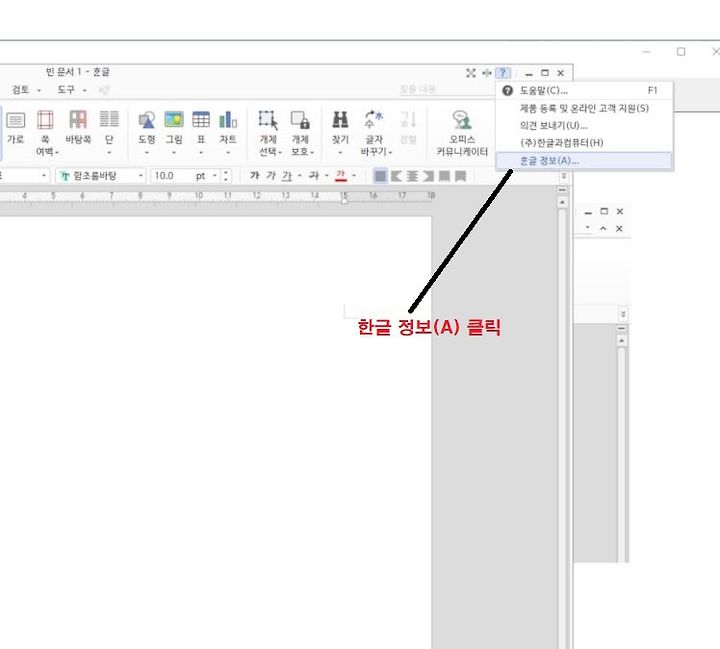Expand the underline style dropdown arrow
The image size is (720, 649).
tap(300, 175)
